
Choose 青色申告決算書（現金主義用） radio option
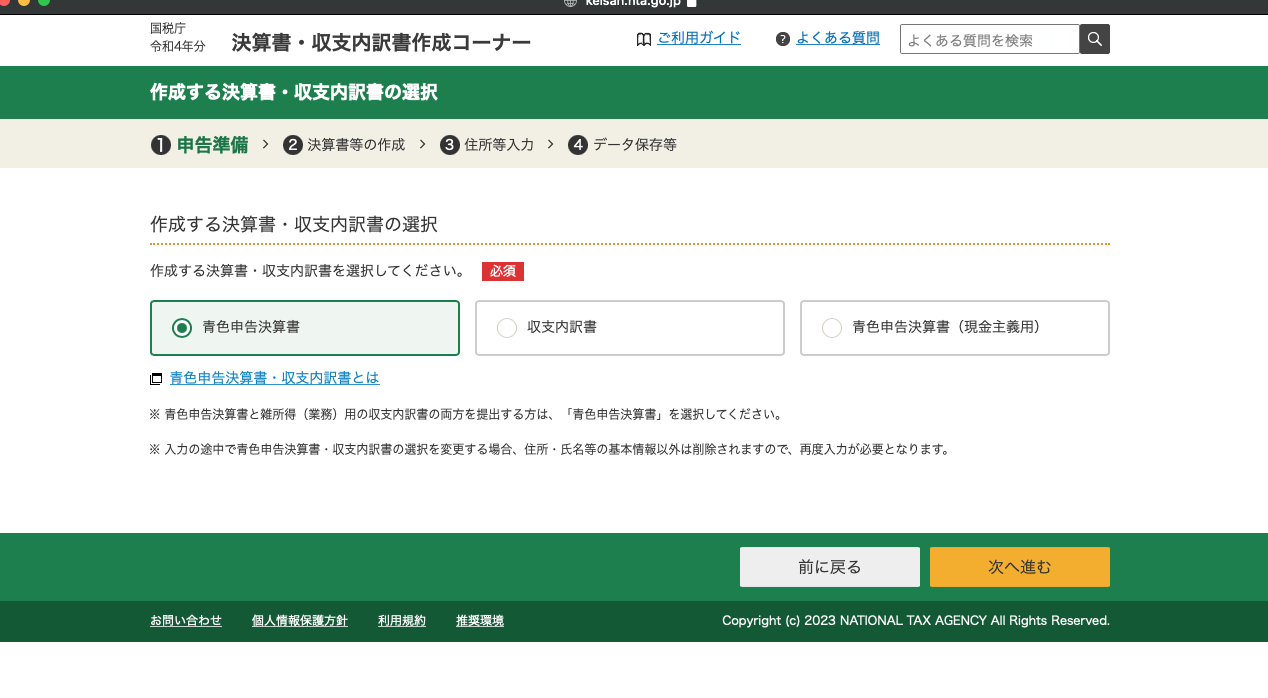955,328
